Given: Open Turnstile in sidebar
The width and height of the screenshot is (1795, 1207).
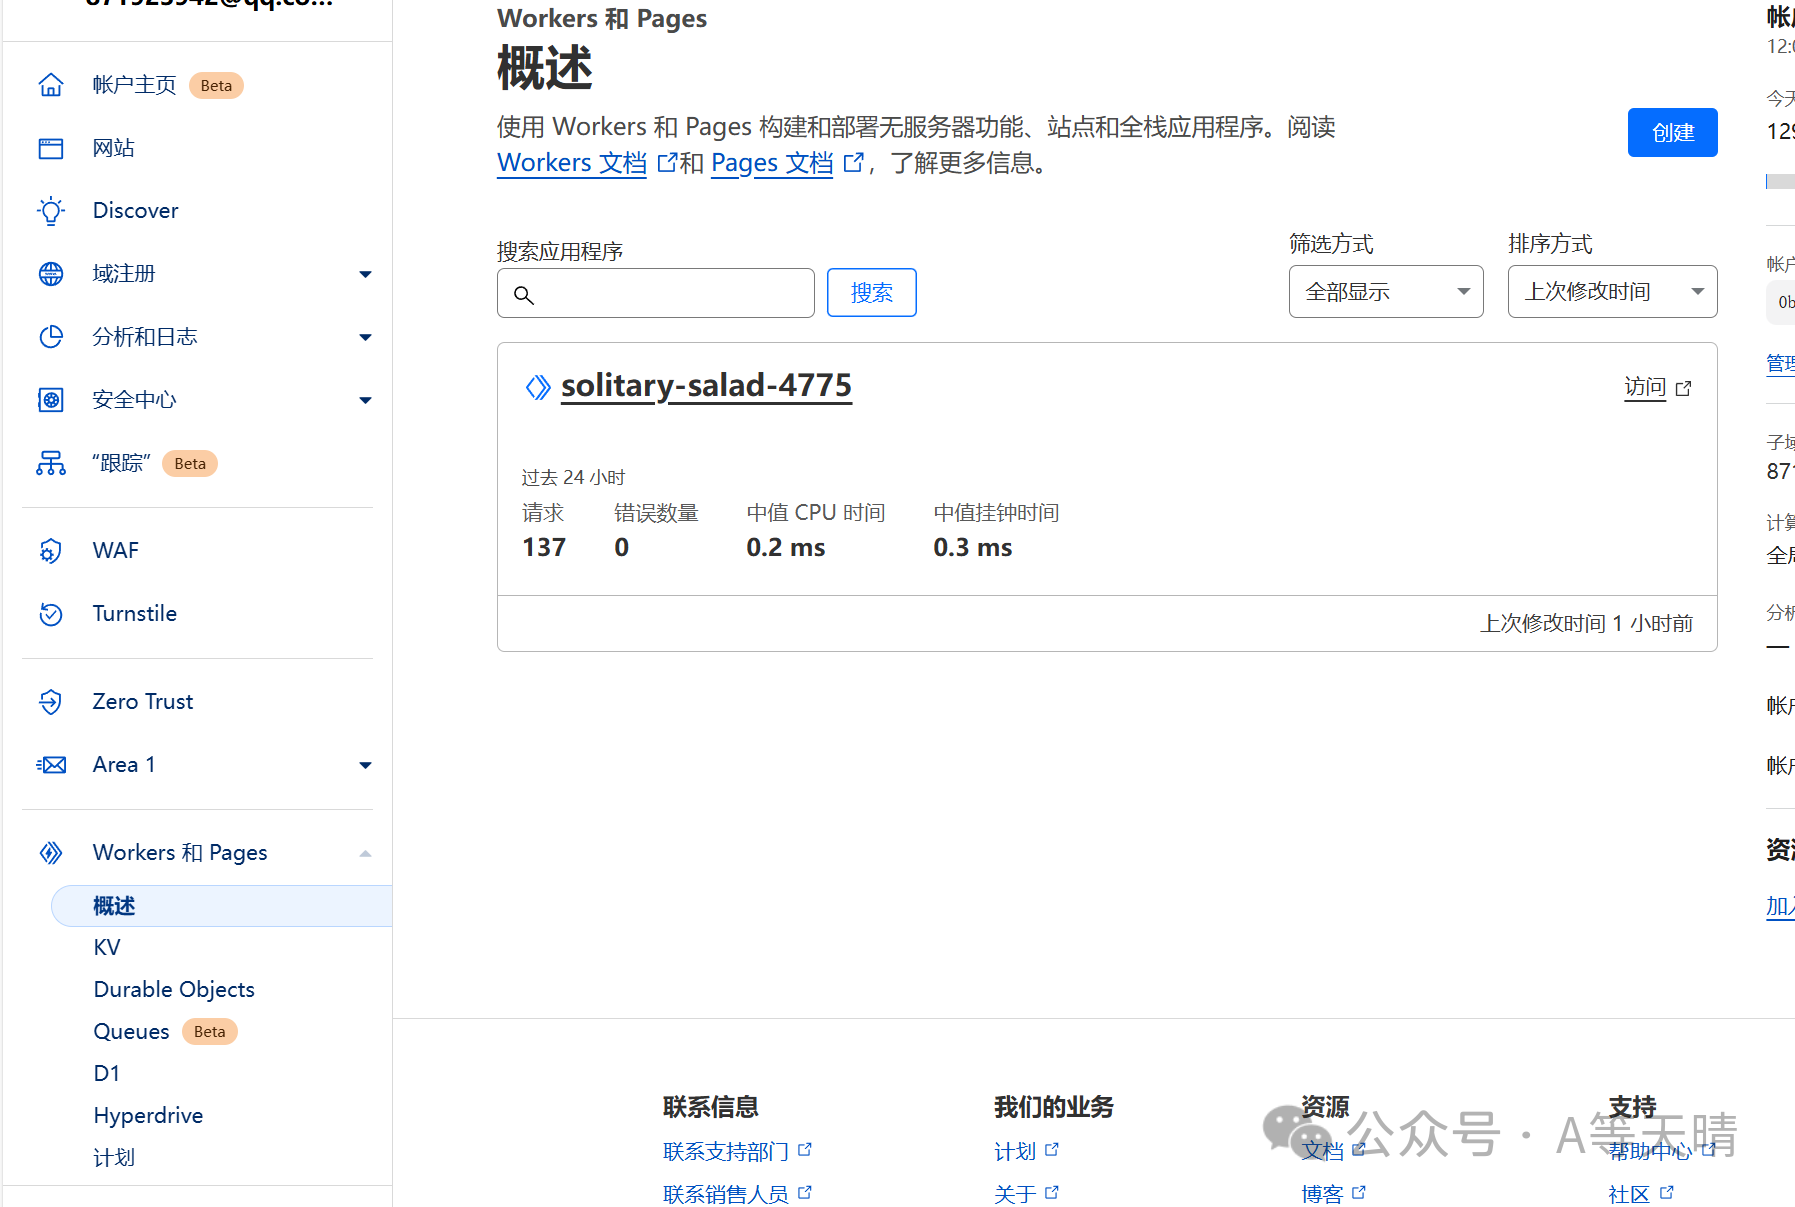Looking at the screenshot, I should click(134, 614).
